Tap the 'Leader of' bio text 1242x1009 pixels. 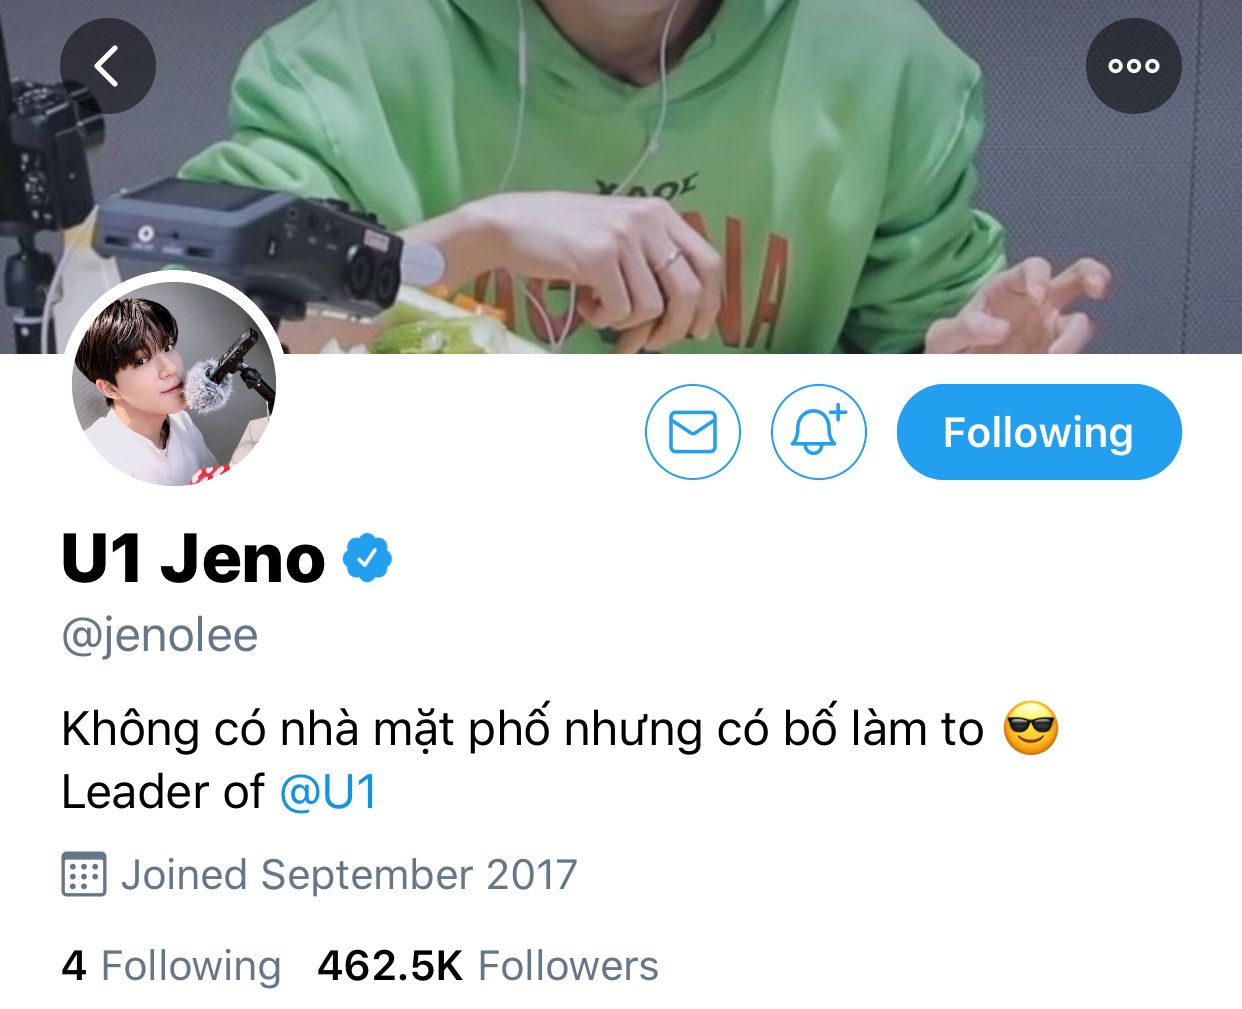(x=163, y=792)
